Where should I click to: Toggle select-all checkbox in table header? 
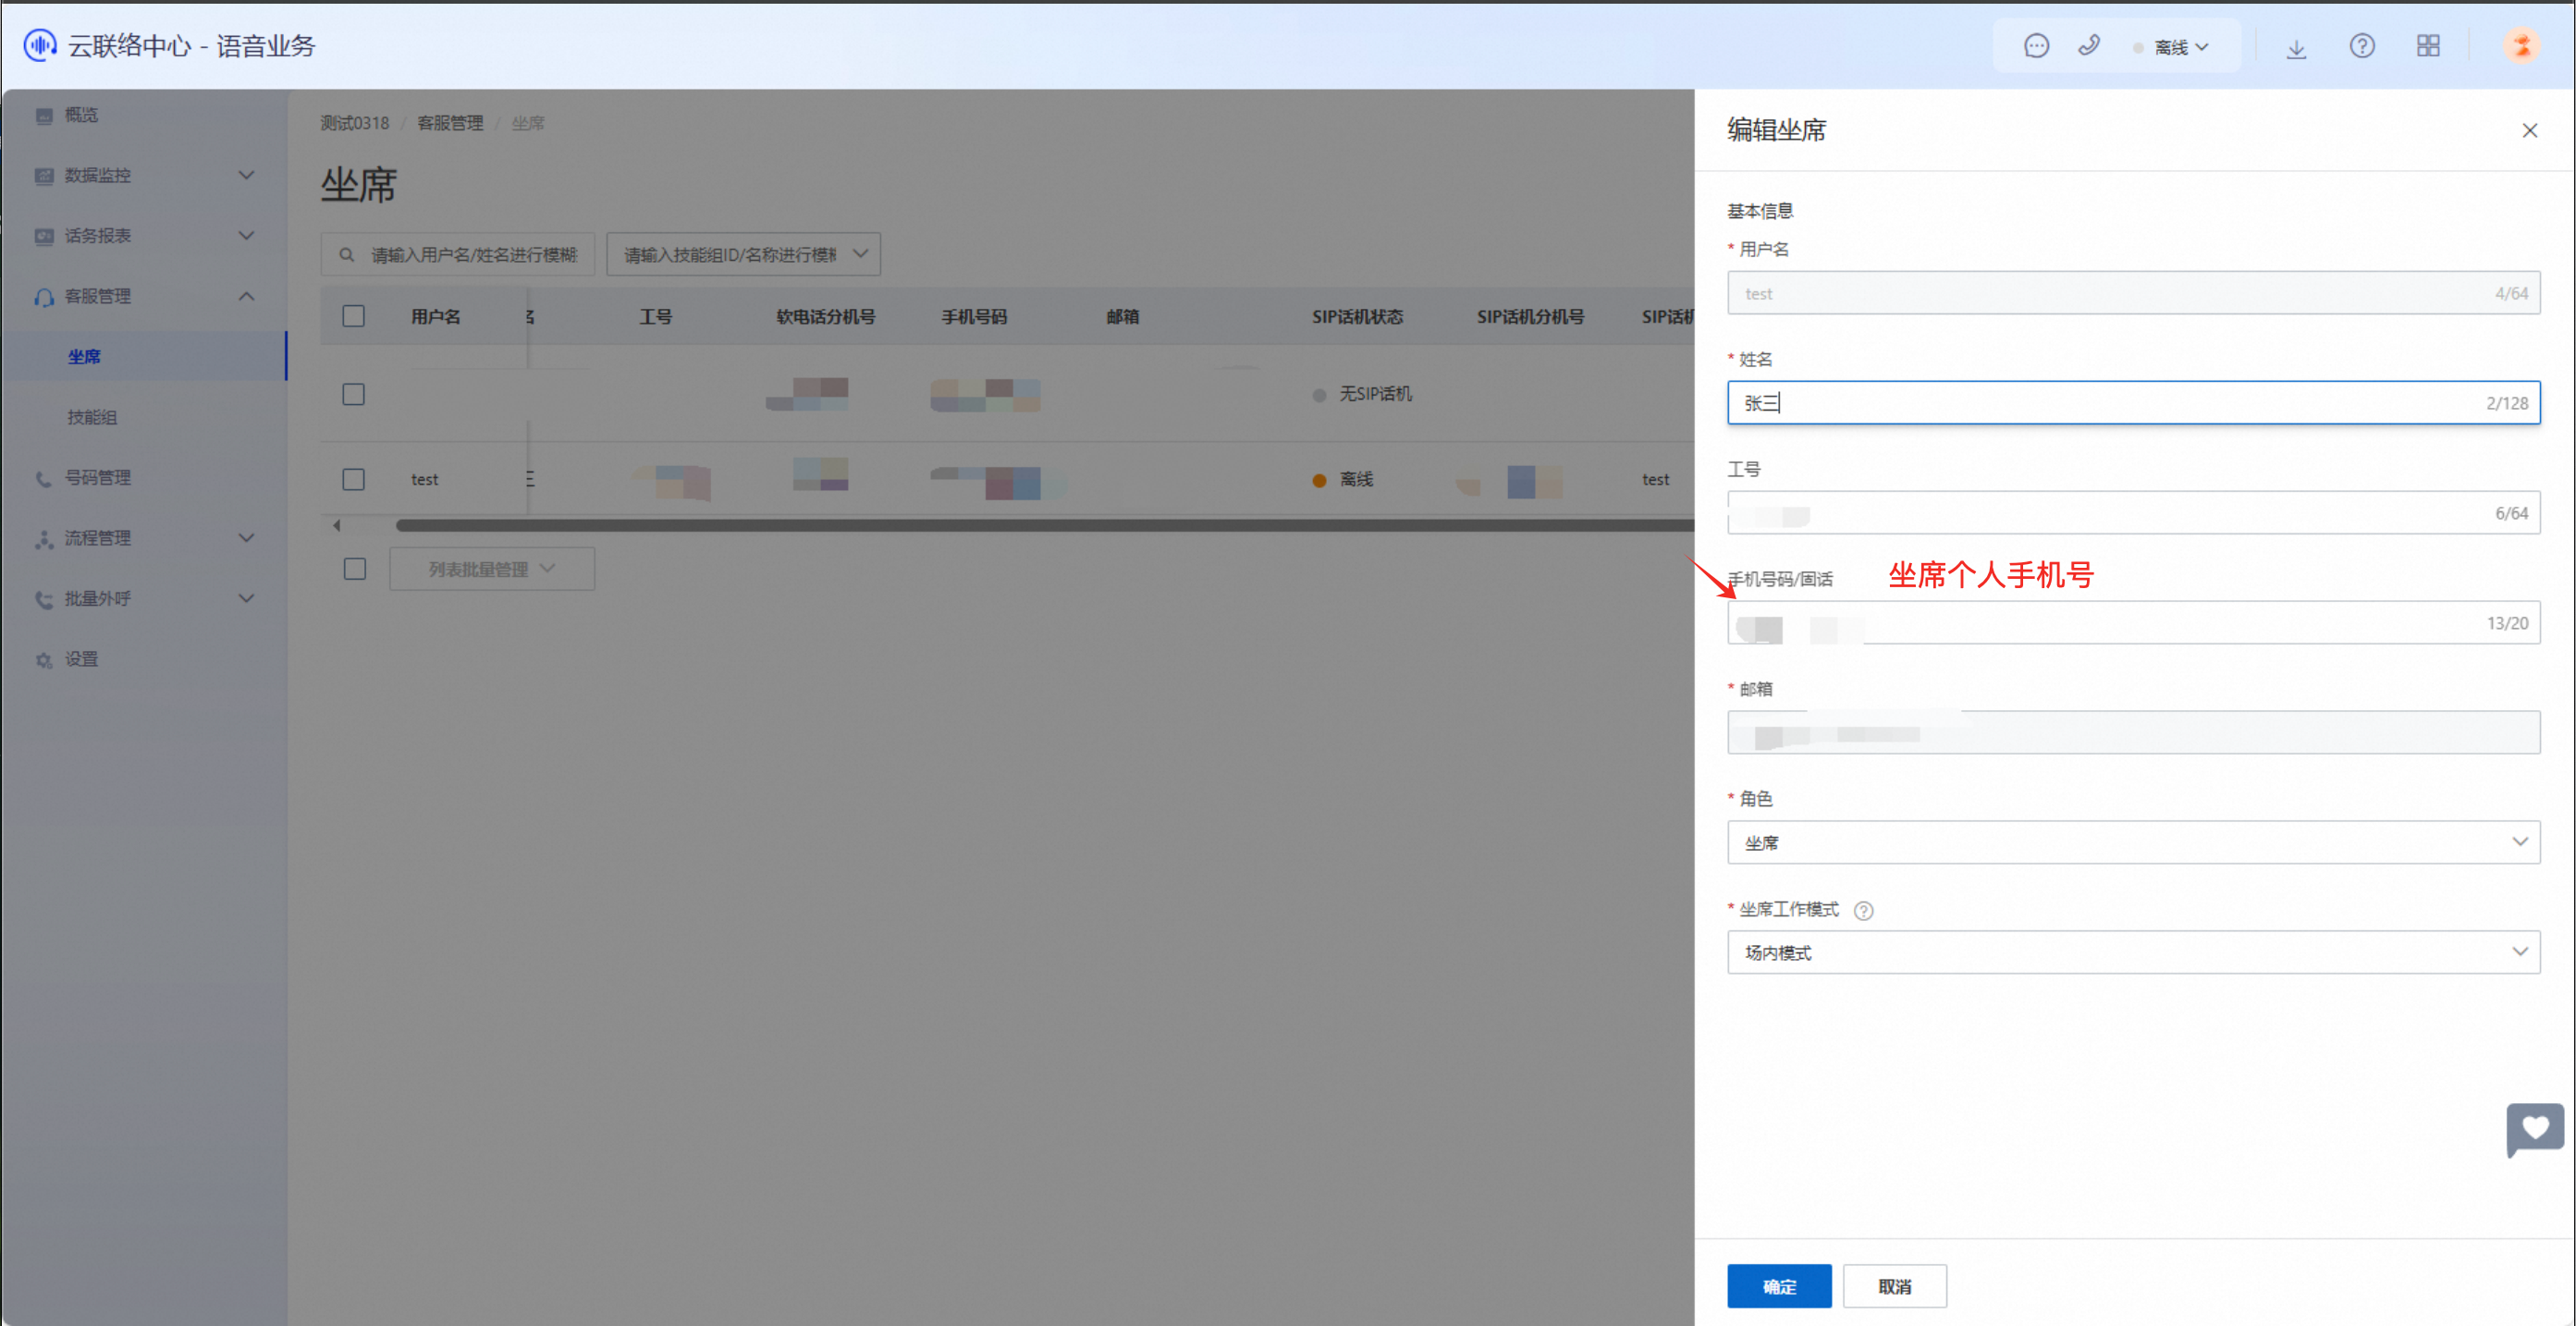[x=353, y=316]
